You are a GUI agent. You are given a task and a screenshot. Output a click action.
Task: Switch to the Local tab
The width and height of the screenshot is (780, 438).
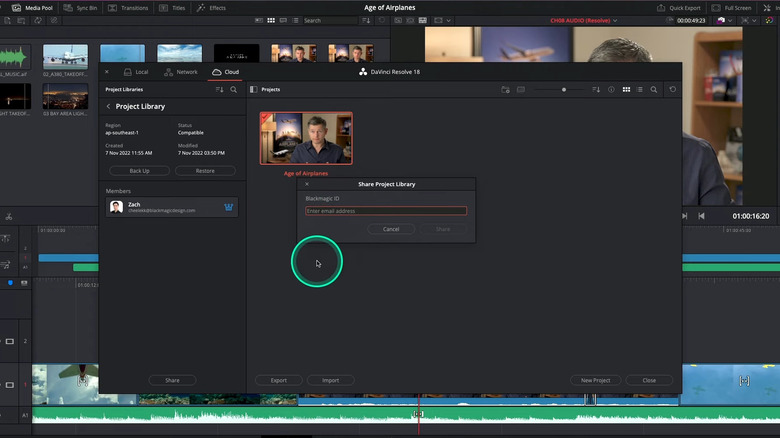point(135,72)
